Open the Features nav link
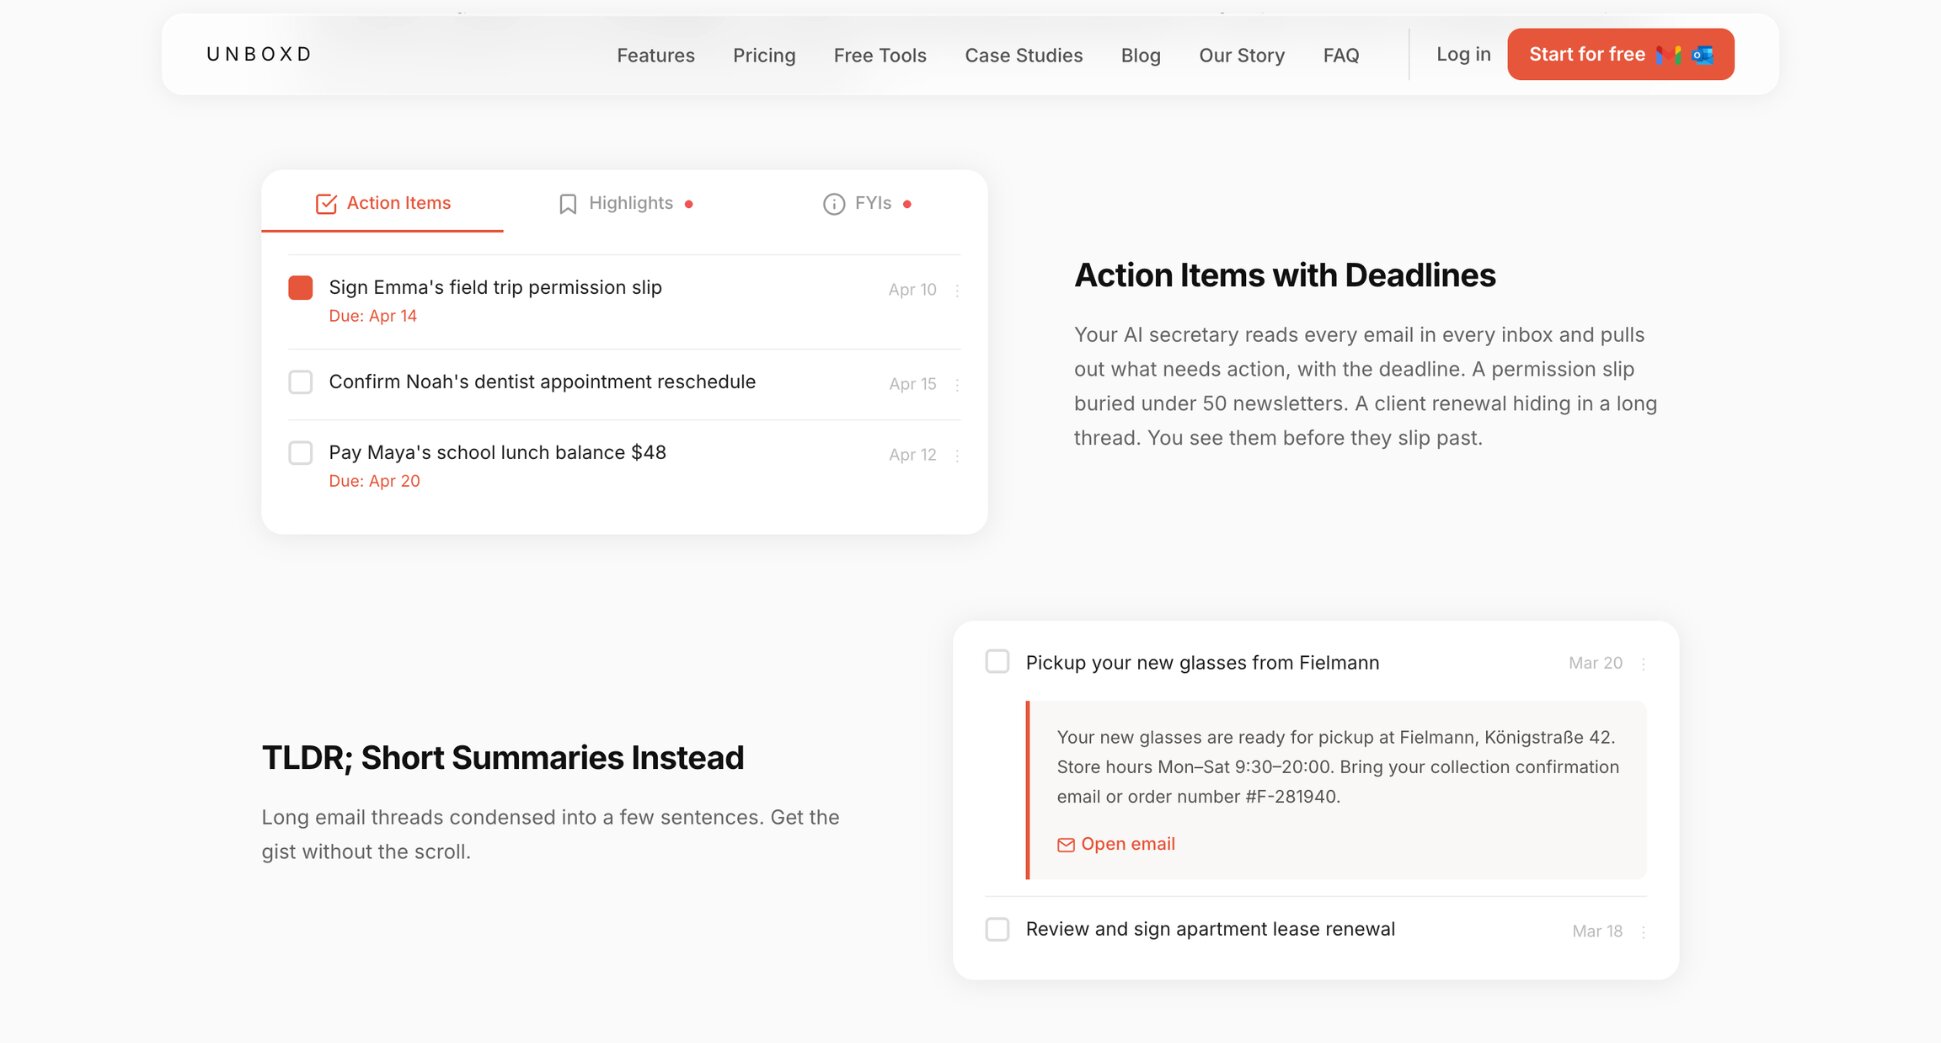Image resolution: width=1941 pixels, height=1043 pixels. (655, 55)
